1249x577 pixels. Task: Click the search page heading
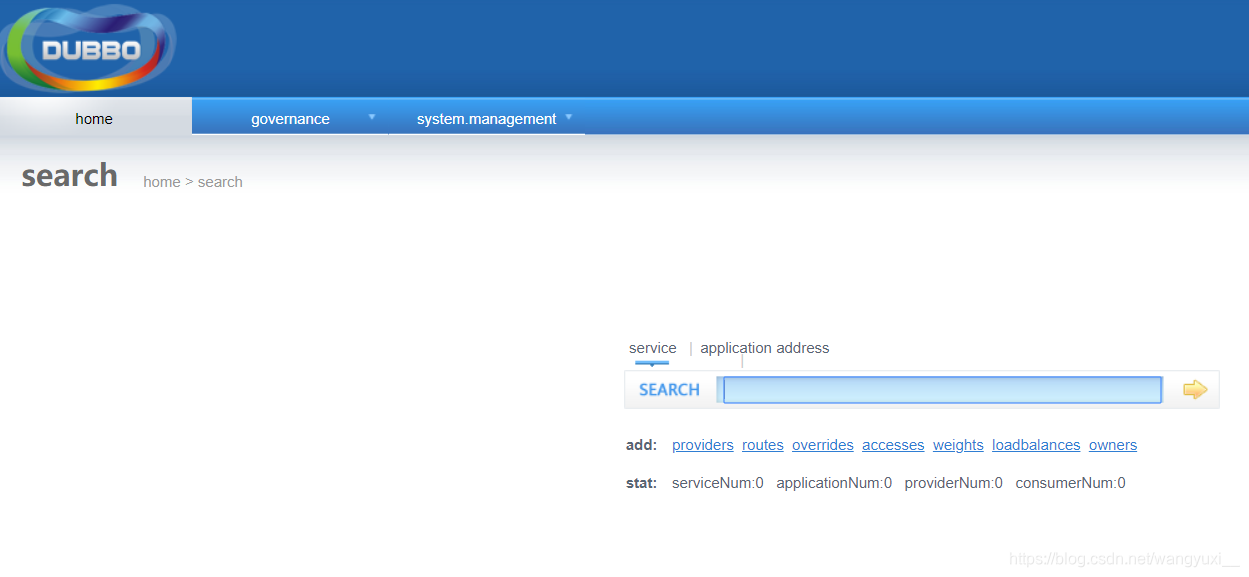tap(69, 176)
